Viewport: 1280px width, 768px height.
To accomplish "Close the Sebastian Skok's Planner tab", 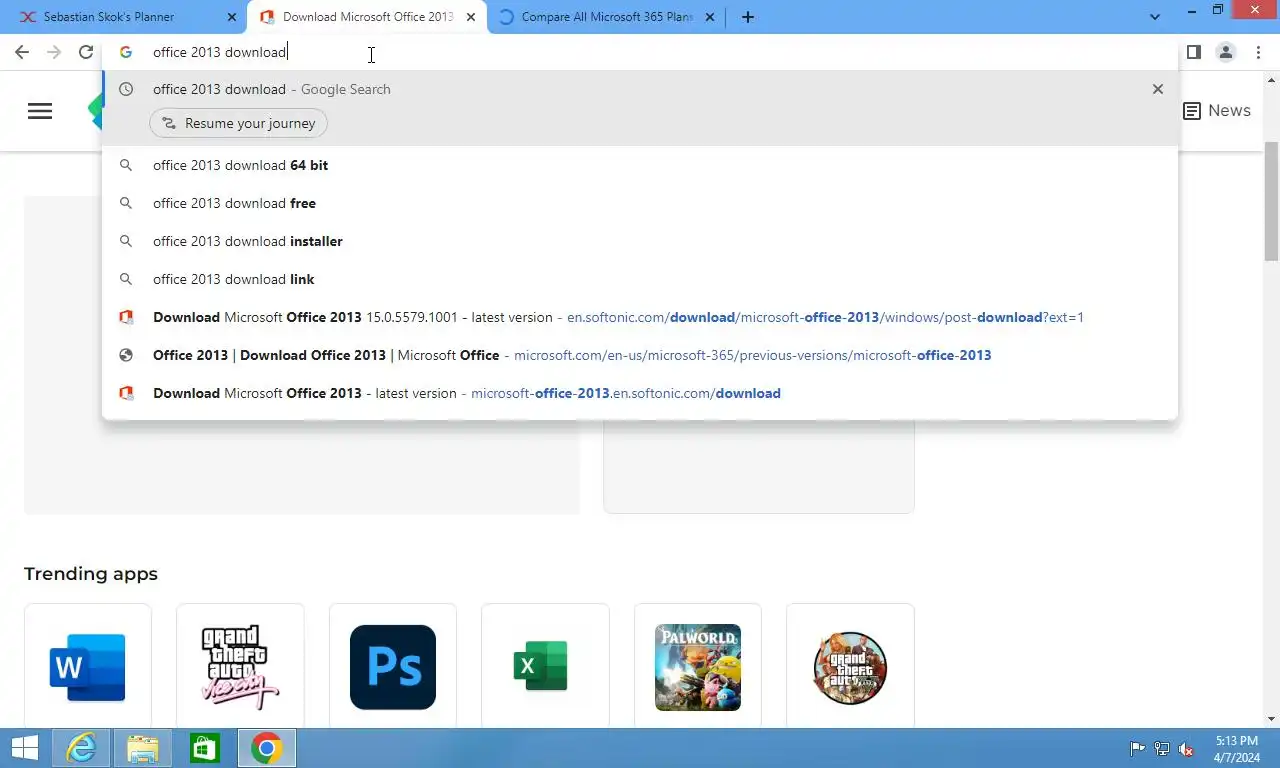I will [x=232, y=17].
